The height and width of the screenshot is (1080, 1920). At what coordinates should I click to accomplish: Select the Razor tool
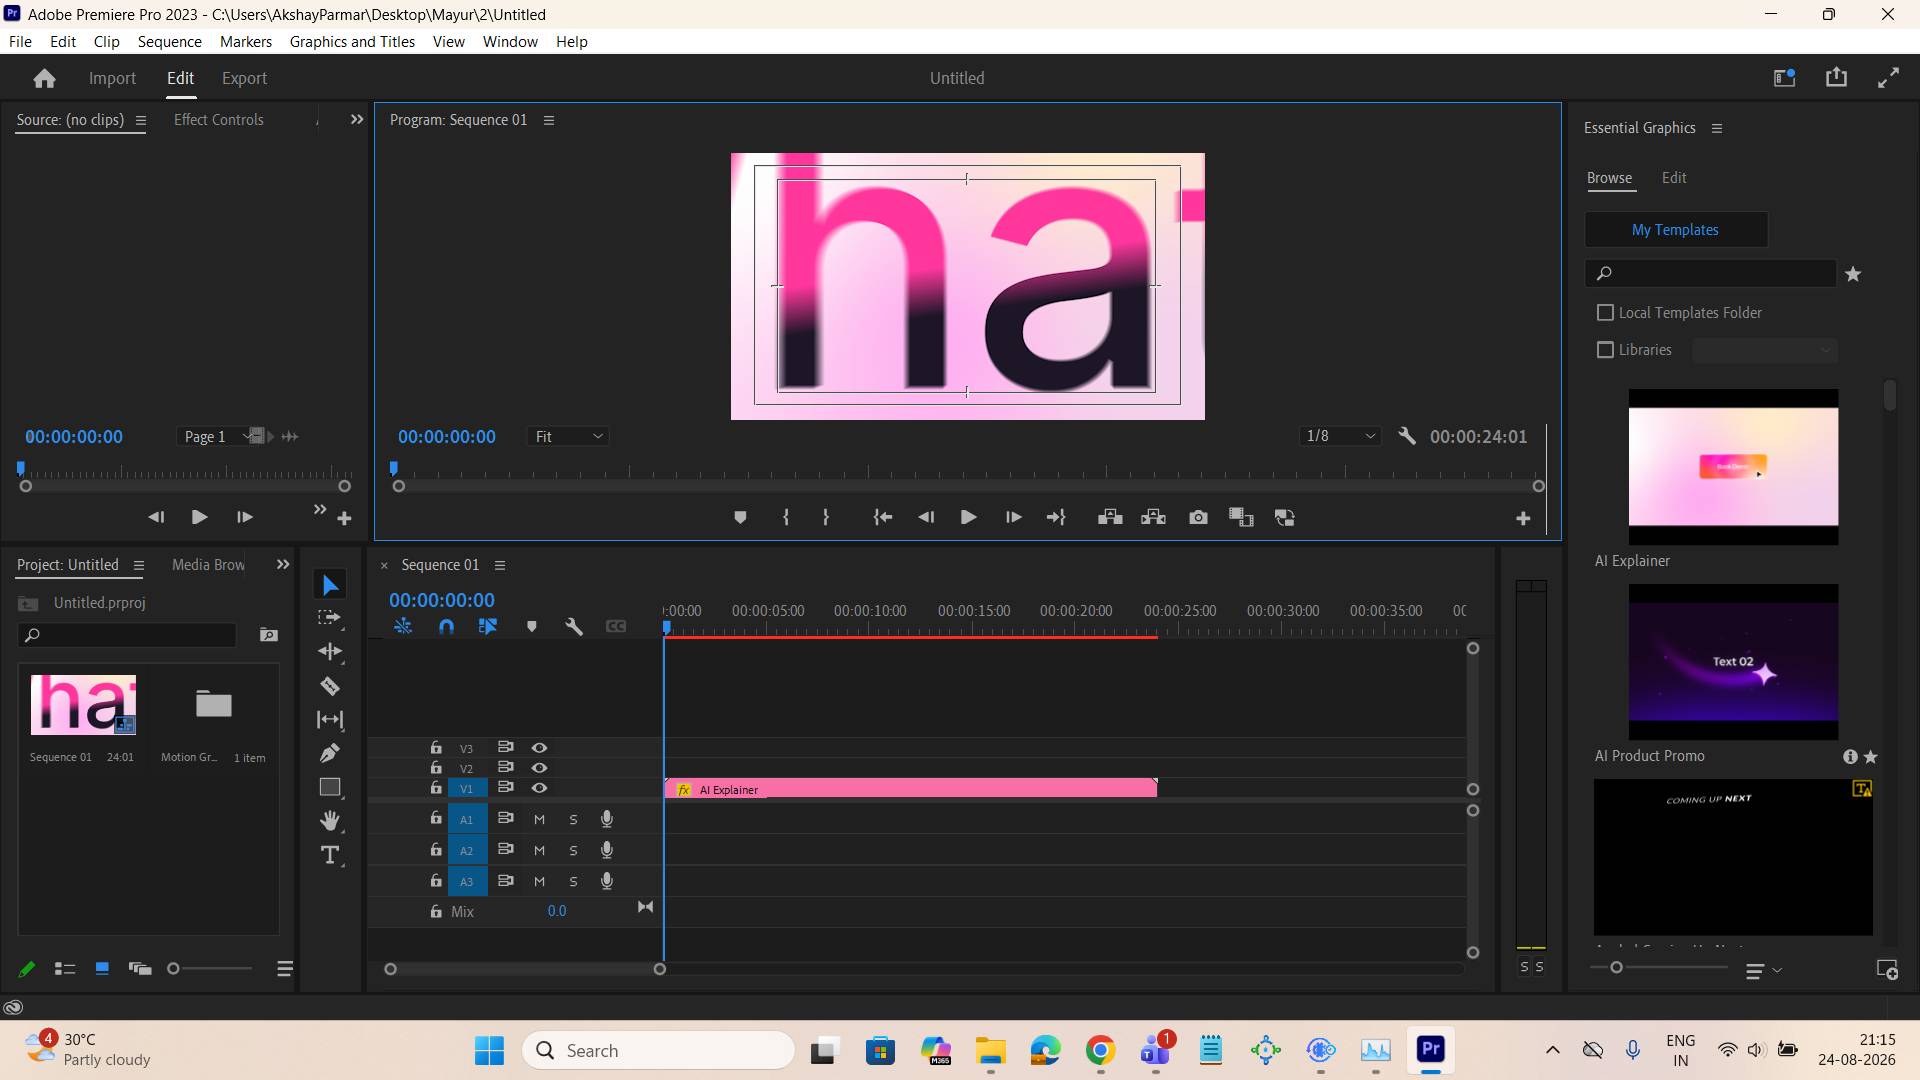click(x=329, y=686)
